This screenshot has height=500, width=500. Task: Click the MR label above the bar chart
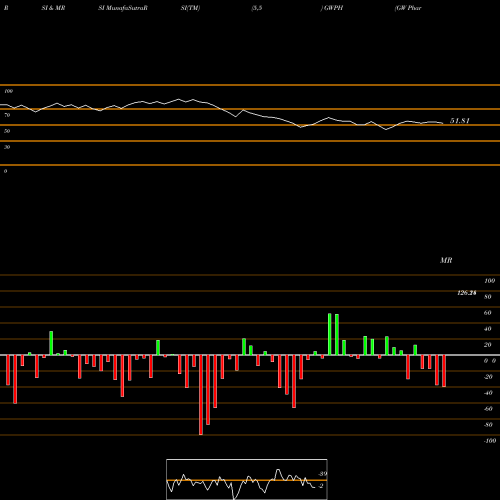coord(446,260)
